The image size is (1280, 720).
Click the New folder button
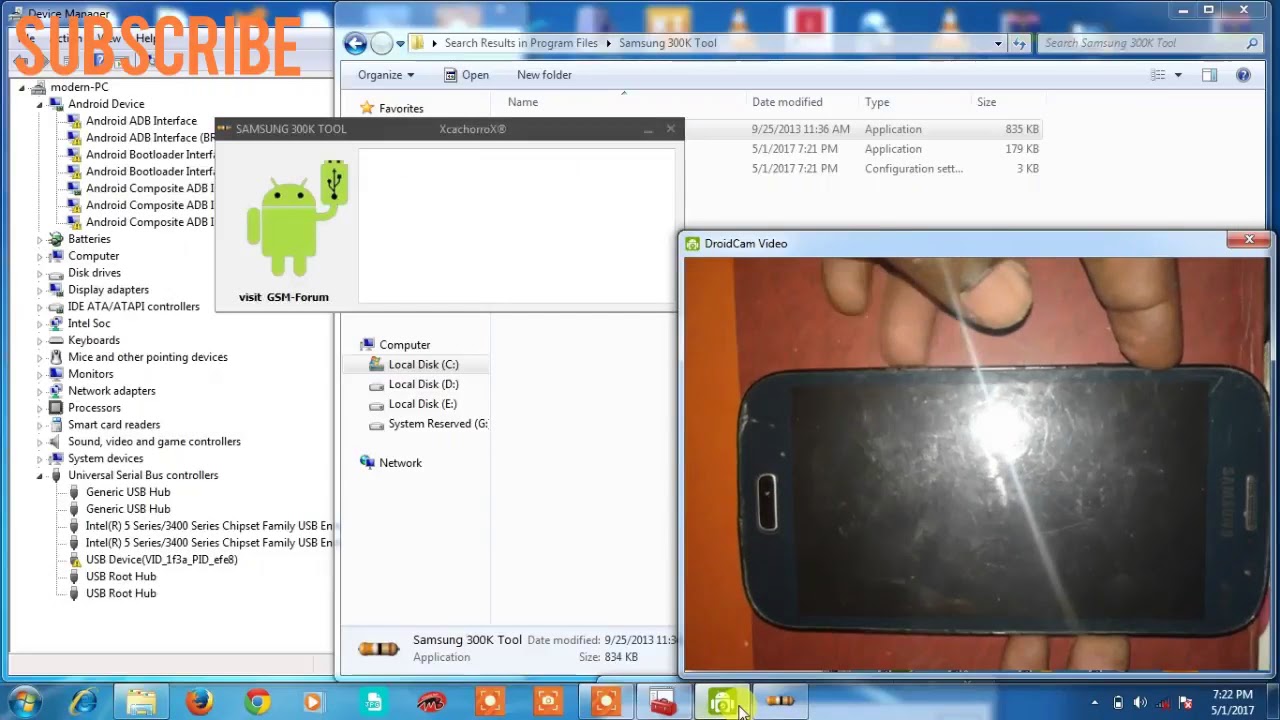tap(544, 75)
